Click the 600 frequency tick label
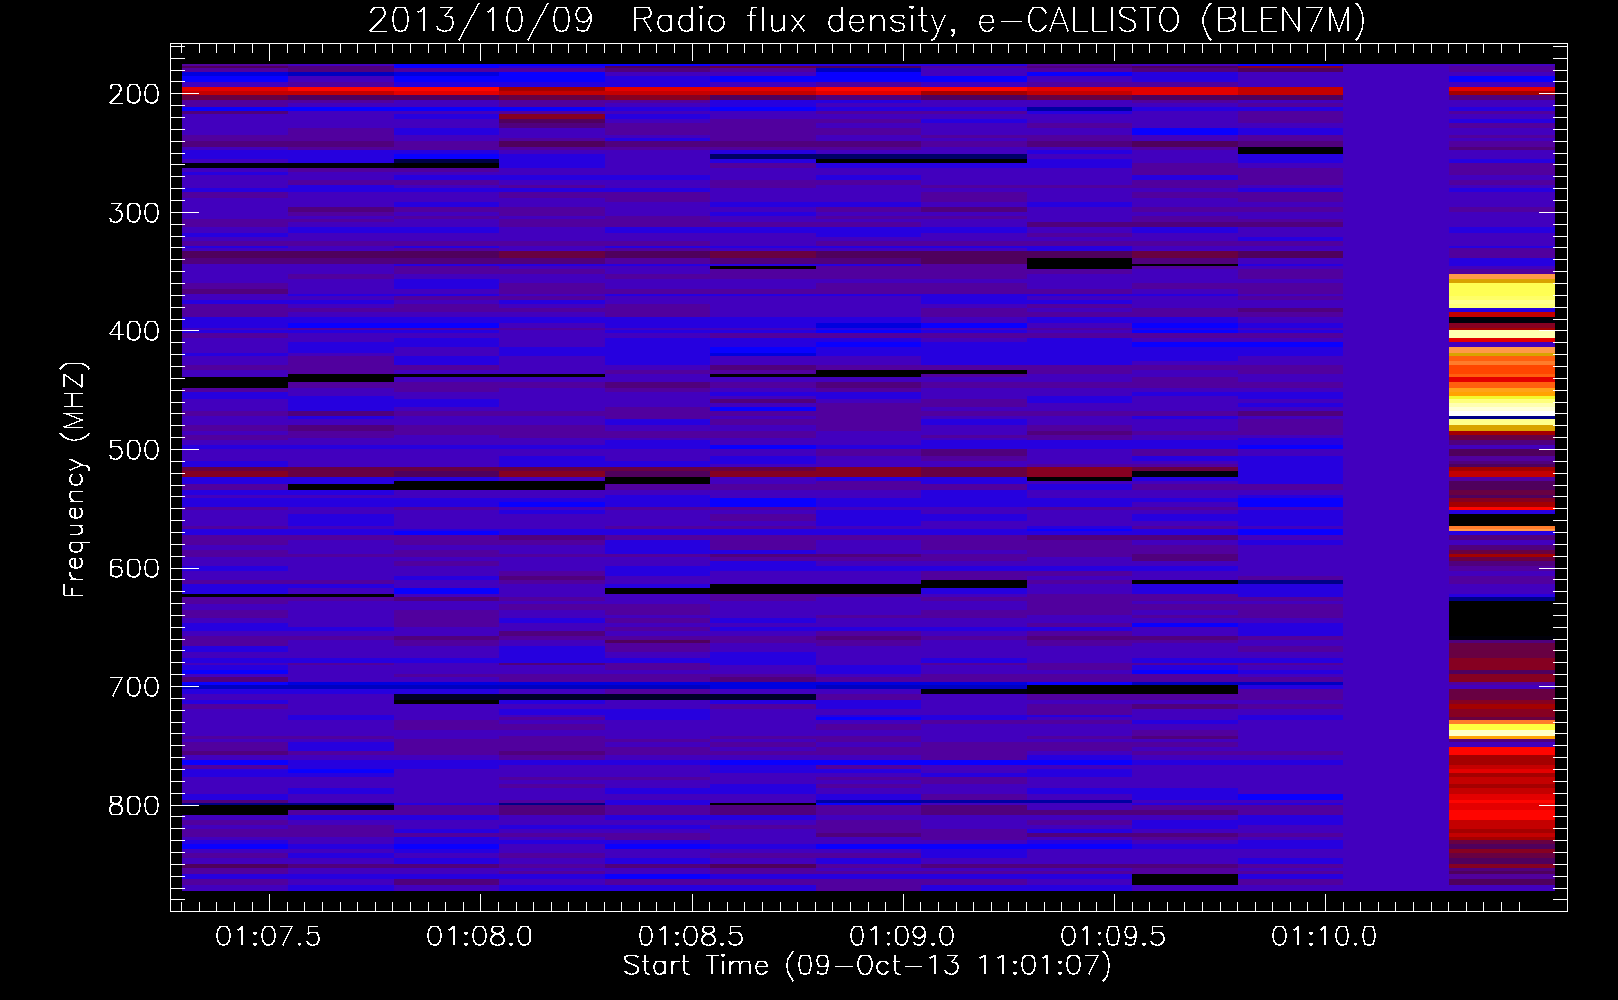The image size is (1618, 1000). (134, 568)
